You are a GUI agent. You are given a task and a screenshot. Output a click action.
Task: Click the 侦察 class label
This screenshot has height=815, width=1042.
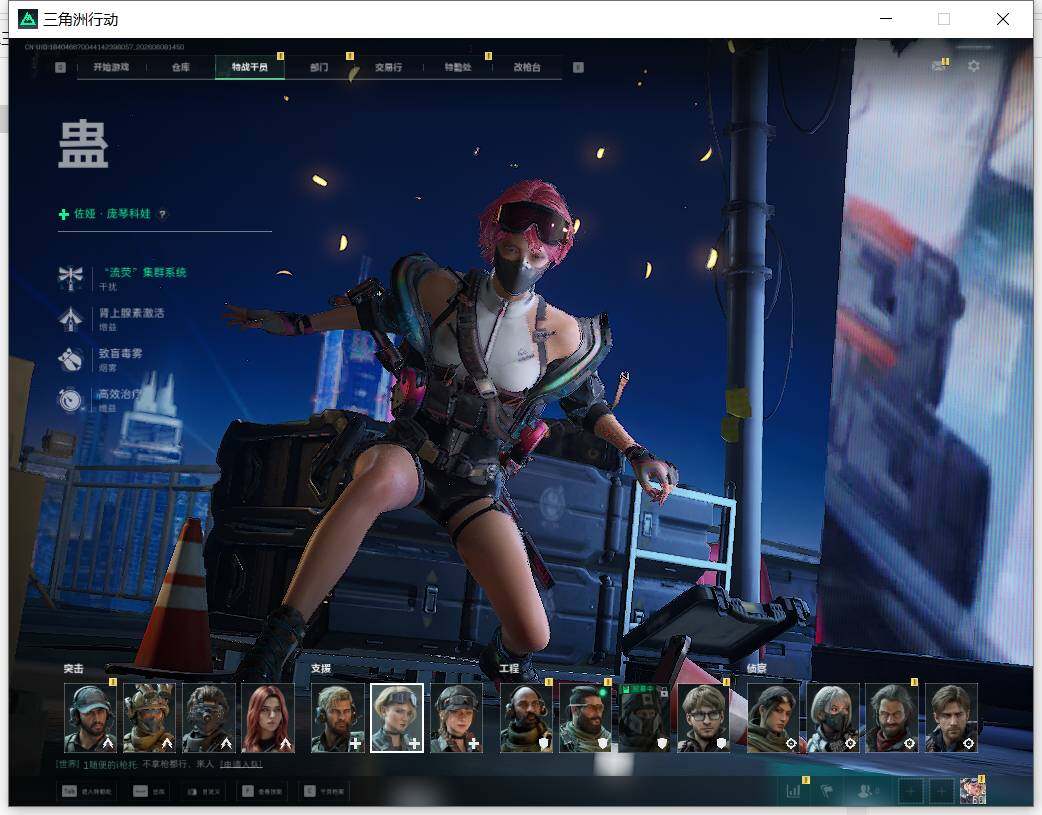point(756,669)
